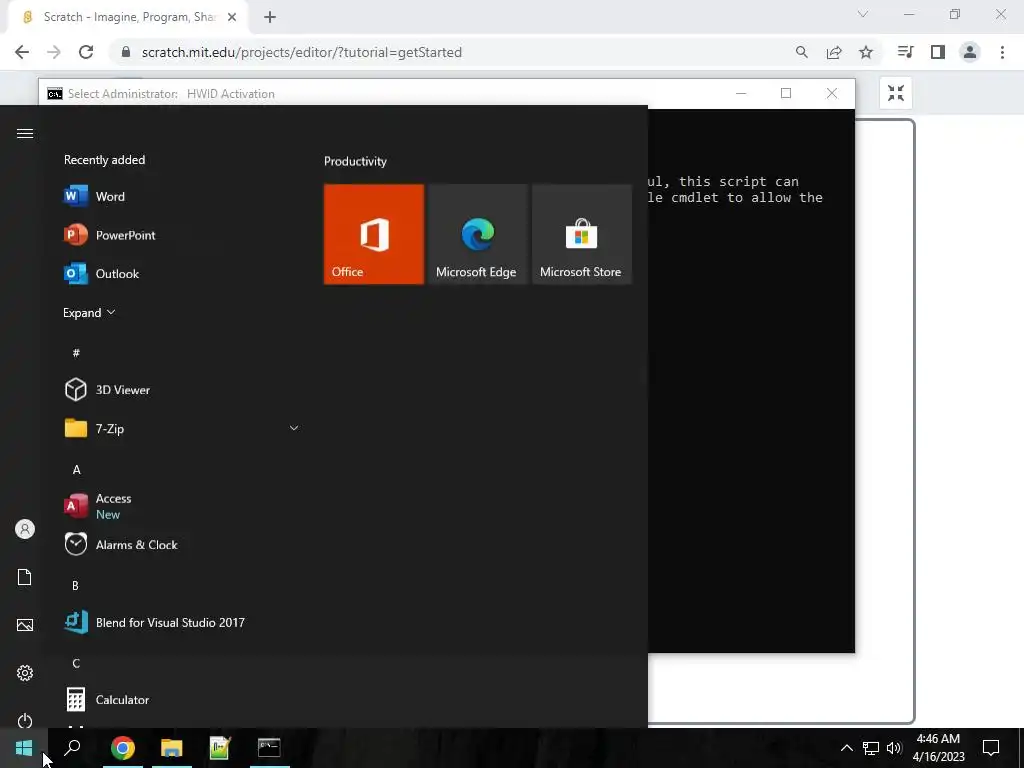Reload the Scratch page
The image size is (1024, 768).
click(86, 52)
